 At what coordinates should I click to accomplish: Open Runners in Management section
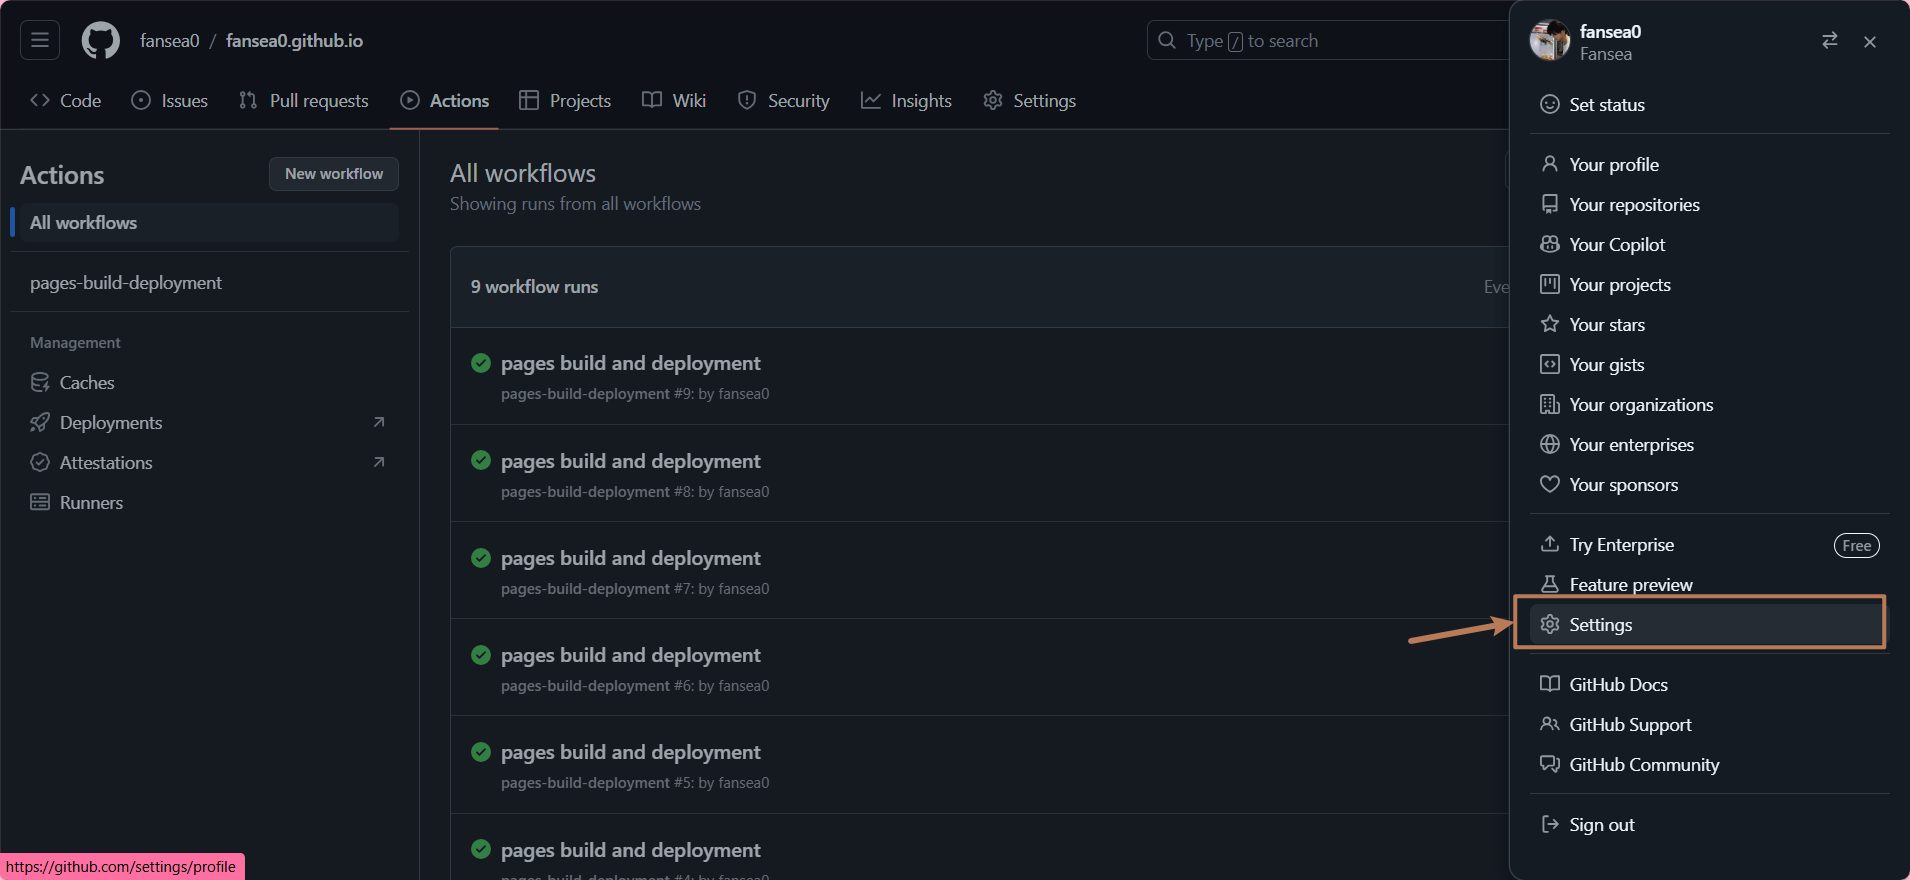(90, 503)
